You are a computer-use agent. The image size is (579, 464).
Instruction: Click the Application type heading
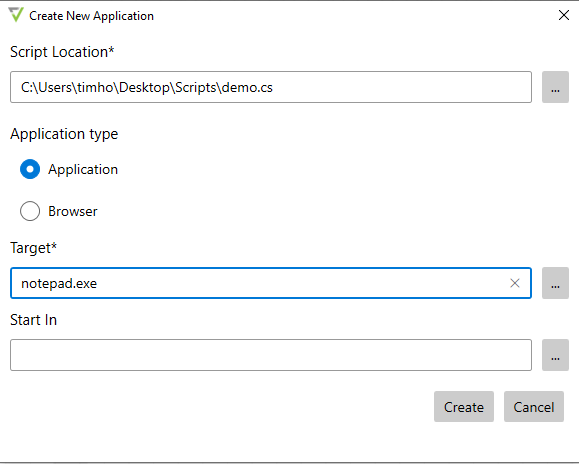pyautogui.click(x=64, y=134)
